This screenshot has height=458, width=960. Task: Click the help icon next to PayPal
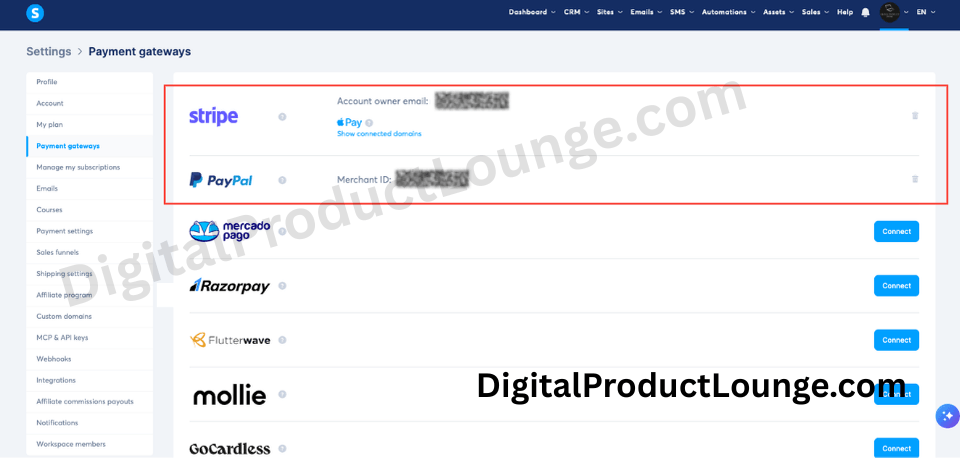282,180
